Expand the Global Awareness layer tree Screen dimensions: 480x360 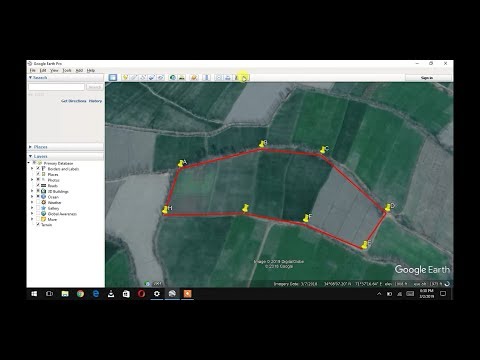coord(32,214)
